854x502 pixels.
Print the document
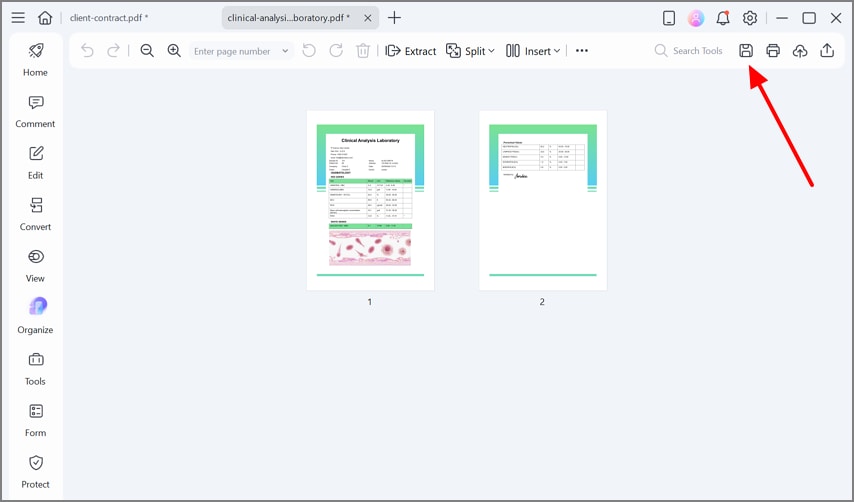(x=773, y=51)
